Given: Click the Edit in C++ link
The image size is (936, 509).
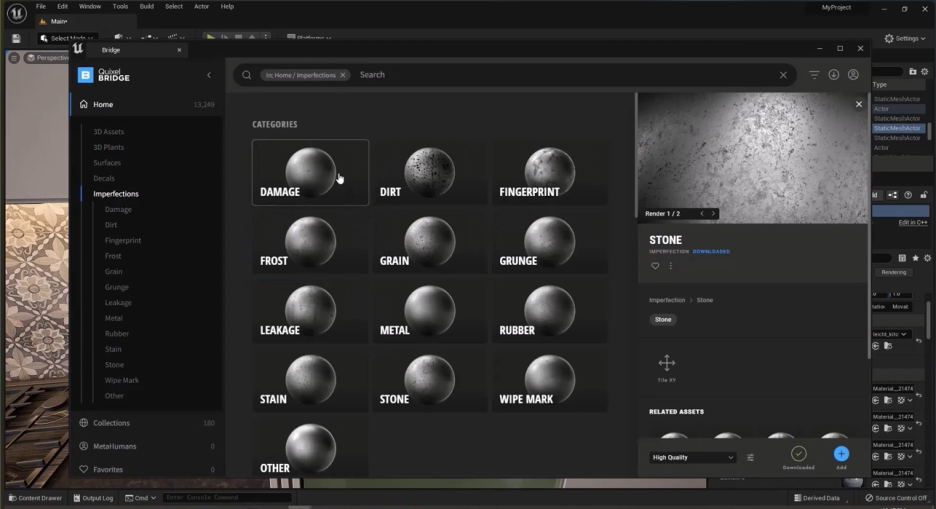Looking at the screenshot, I should point(913,223).
